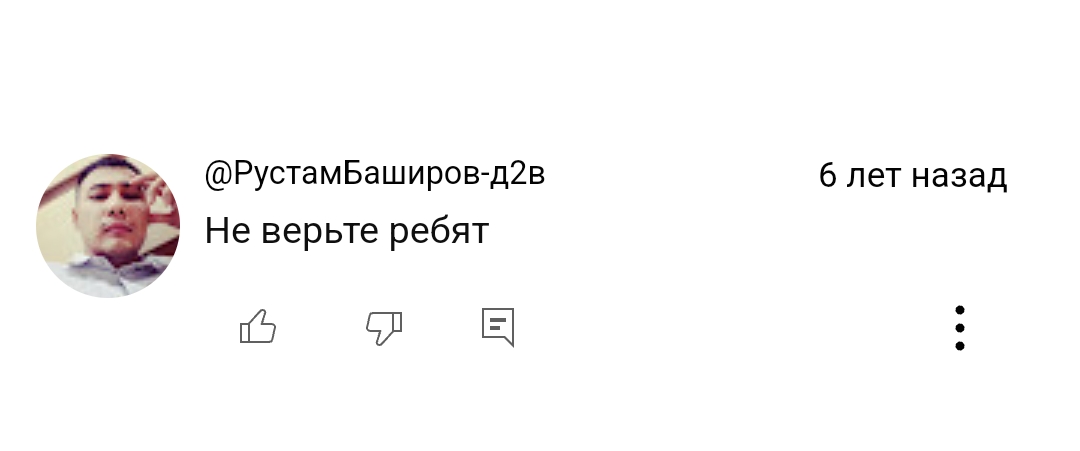Select the speech-bubble reply button
This screenshot has height=451, width=1080.
coord(498,327)
